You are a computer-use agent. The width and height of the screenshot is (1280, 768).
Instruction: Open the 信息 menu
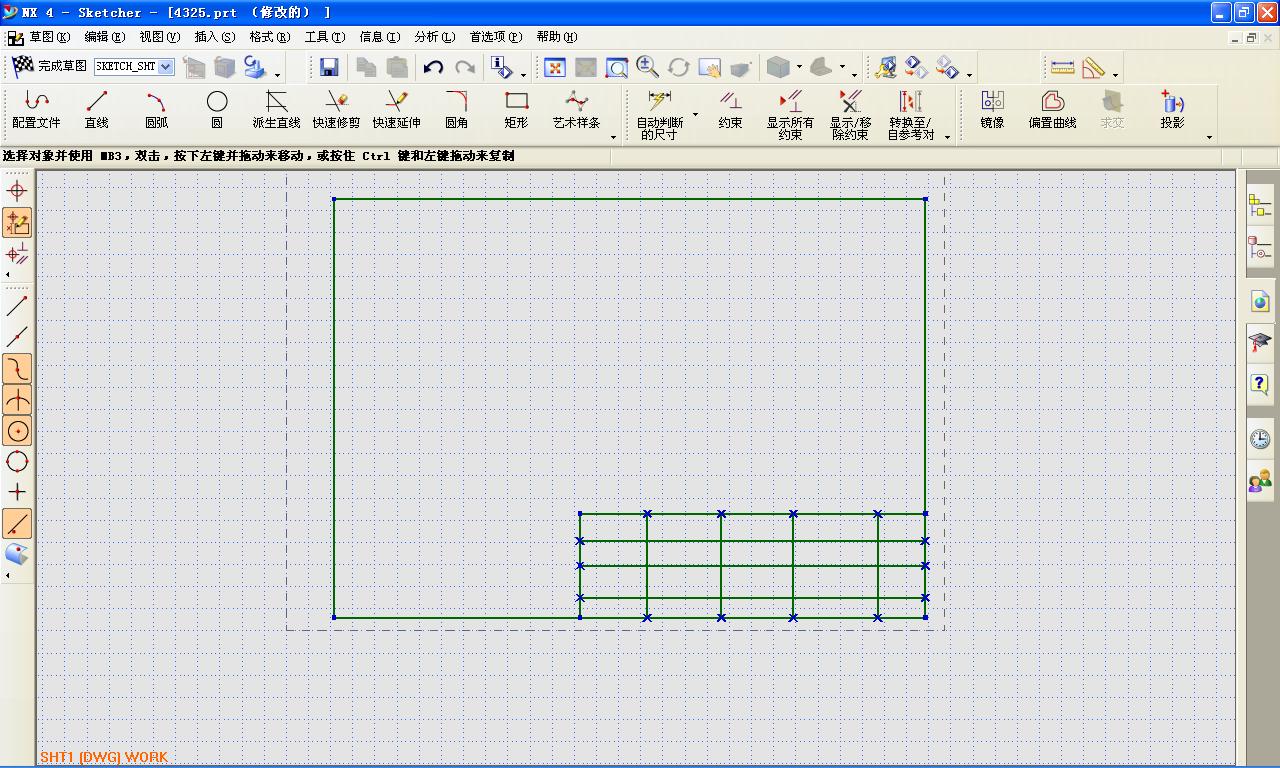coord(380,37)
